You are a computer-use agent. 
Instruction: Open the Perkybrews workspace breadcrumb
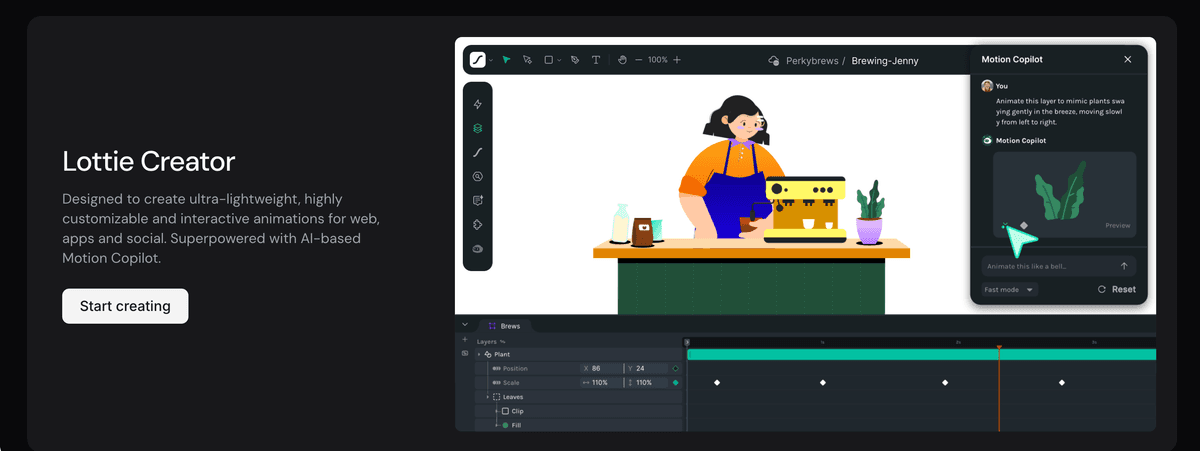[x=814, y=61]
